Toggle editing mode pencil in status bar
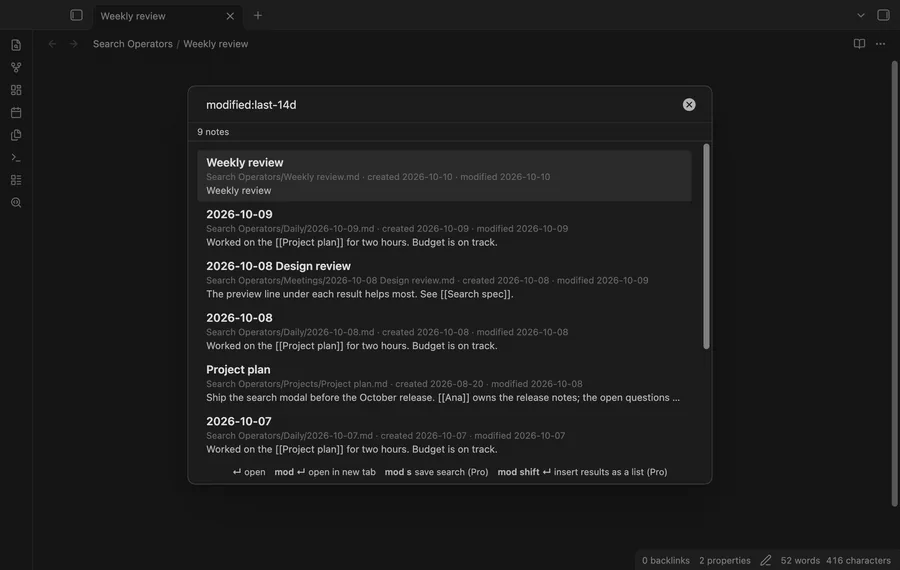 (765, 560)
